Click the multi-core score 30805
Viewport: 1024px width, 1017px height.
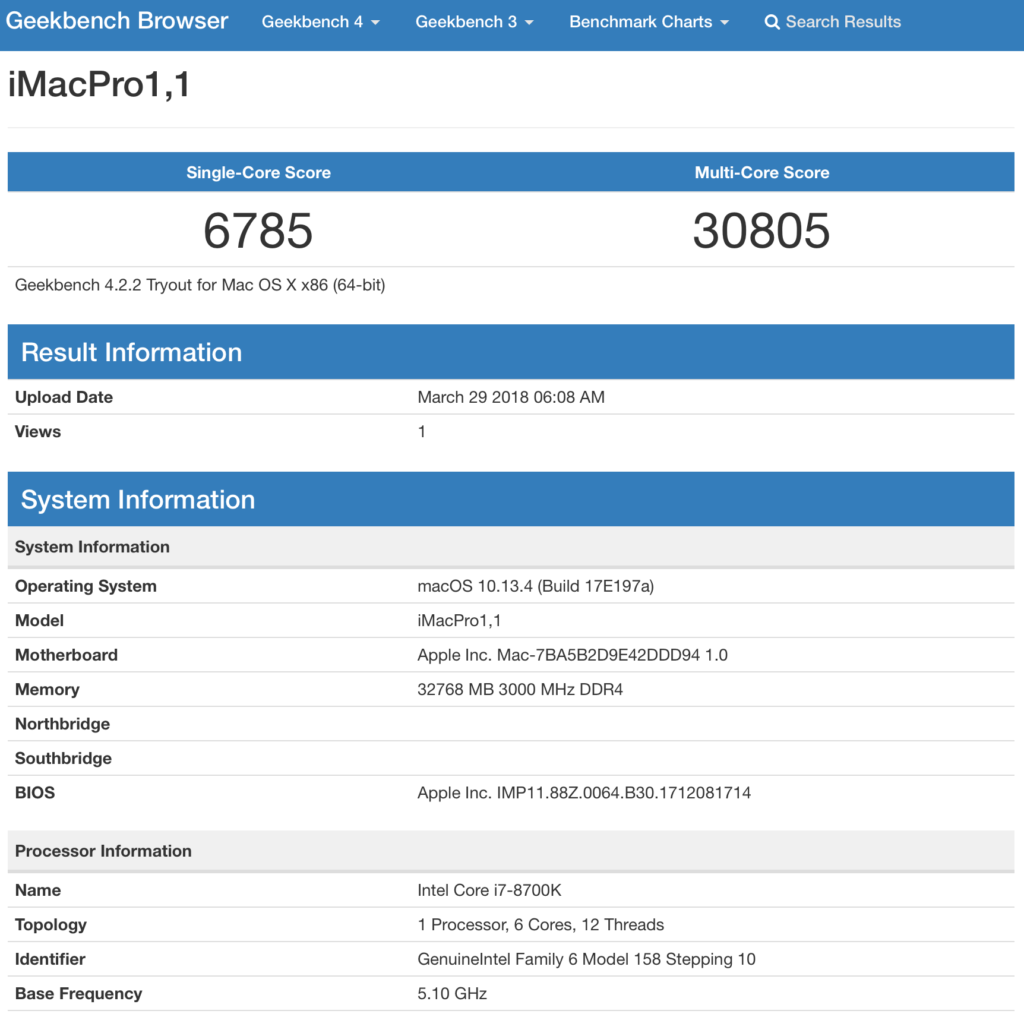point(761,231)
